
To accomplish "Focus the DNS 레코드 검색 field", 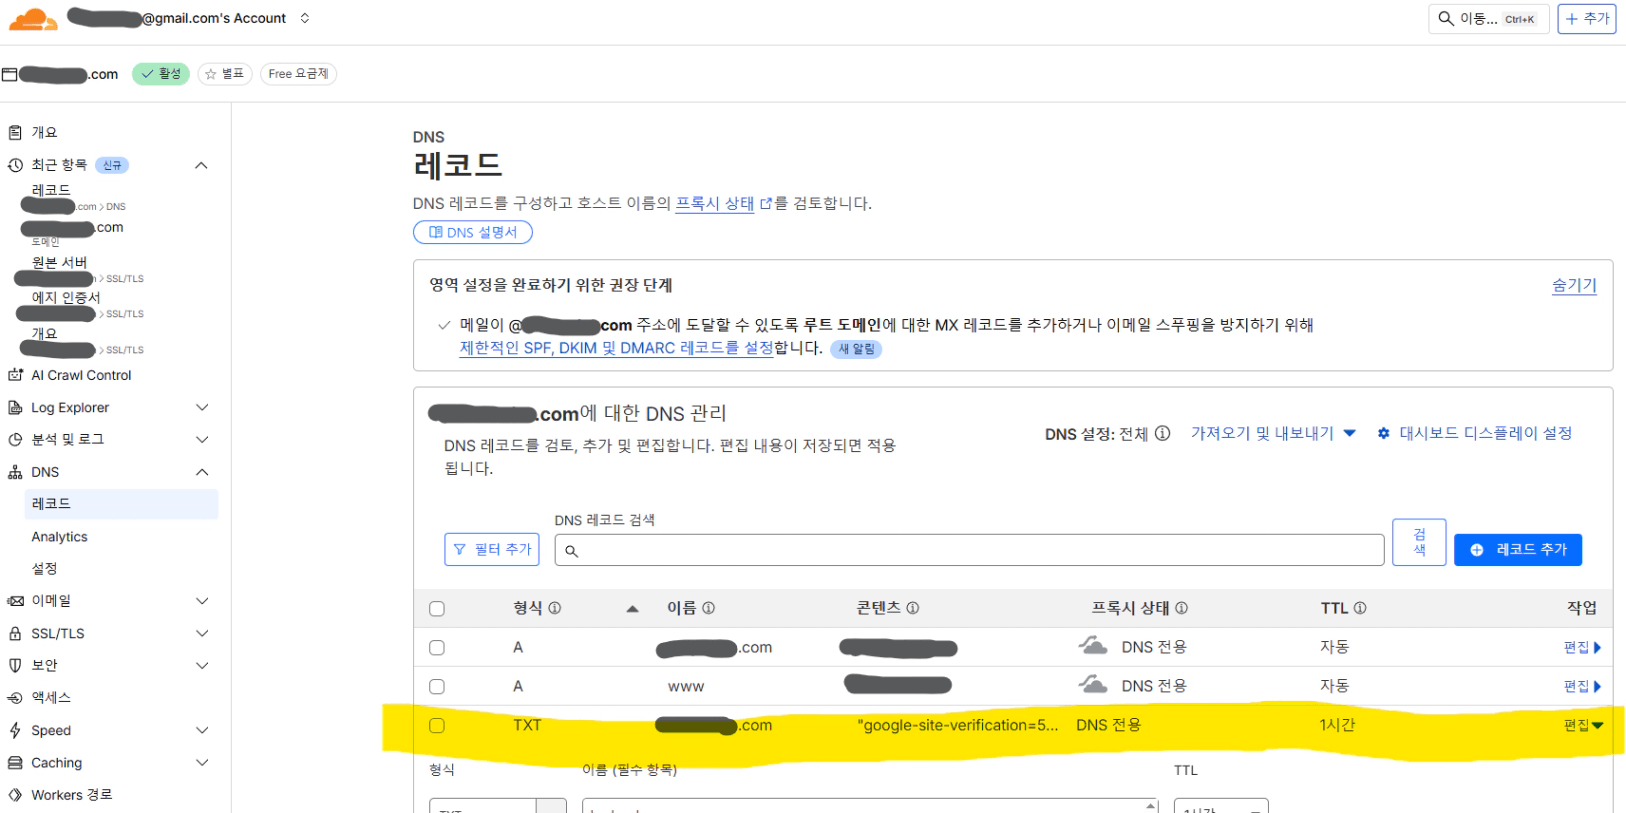I will click(x=970, y=550).
